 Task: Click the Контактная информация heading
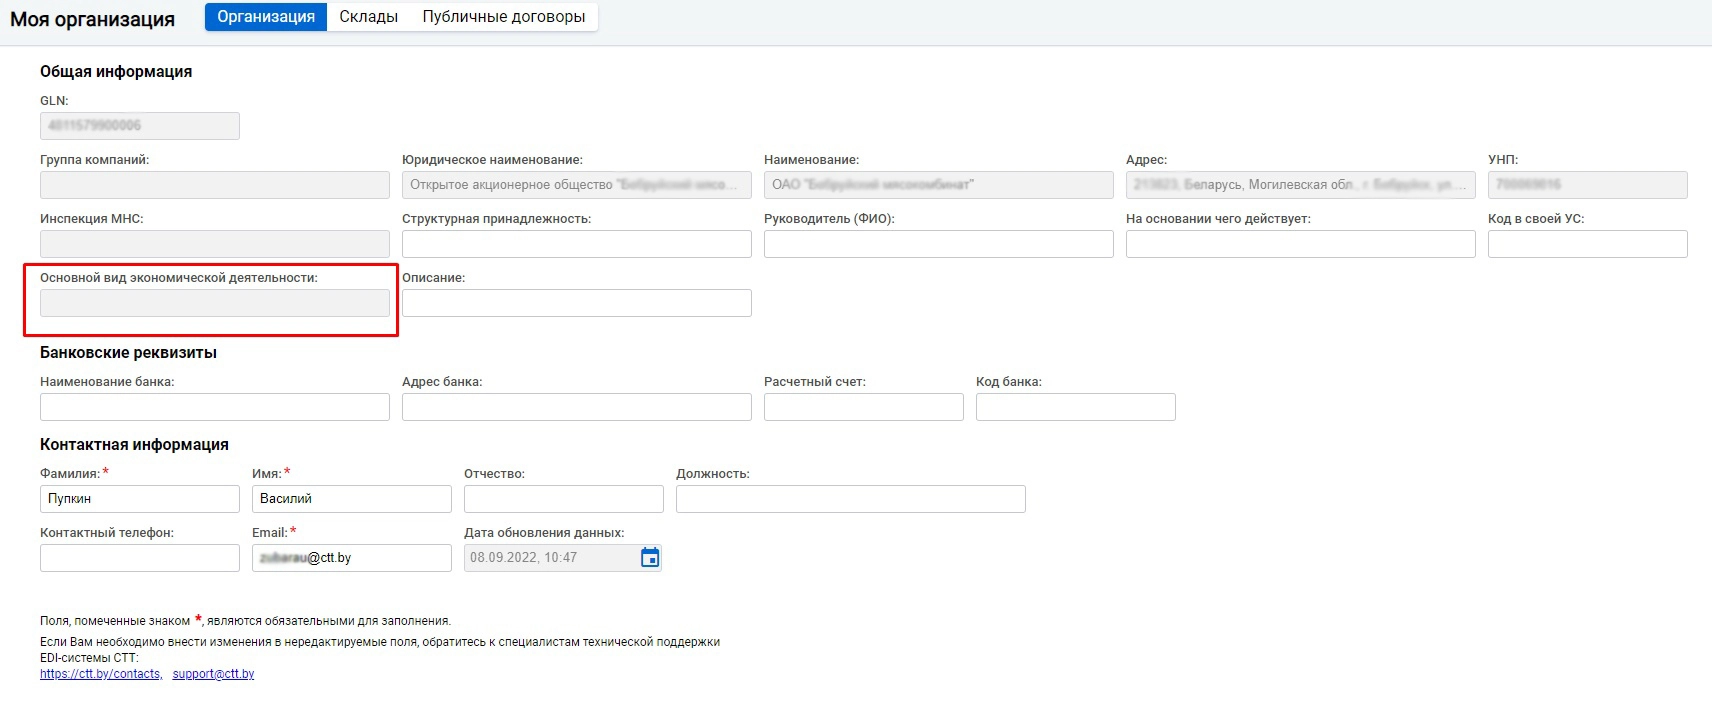134,445
